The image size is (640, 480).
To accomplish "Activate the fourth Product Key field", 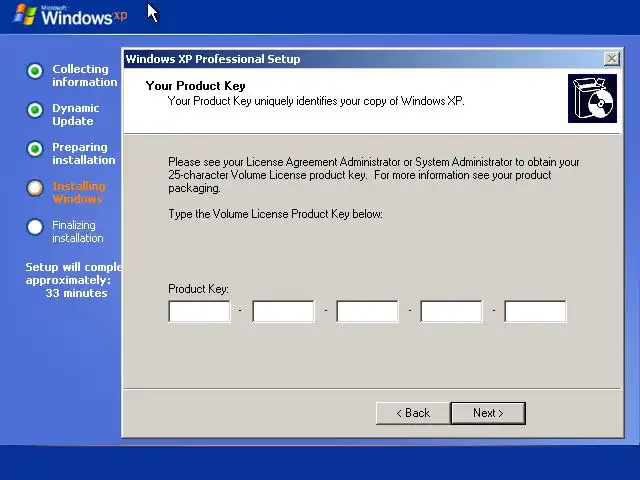I will point(451,311).
